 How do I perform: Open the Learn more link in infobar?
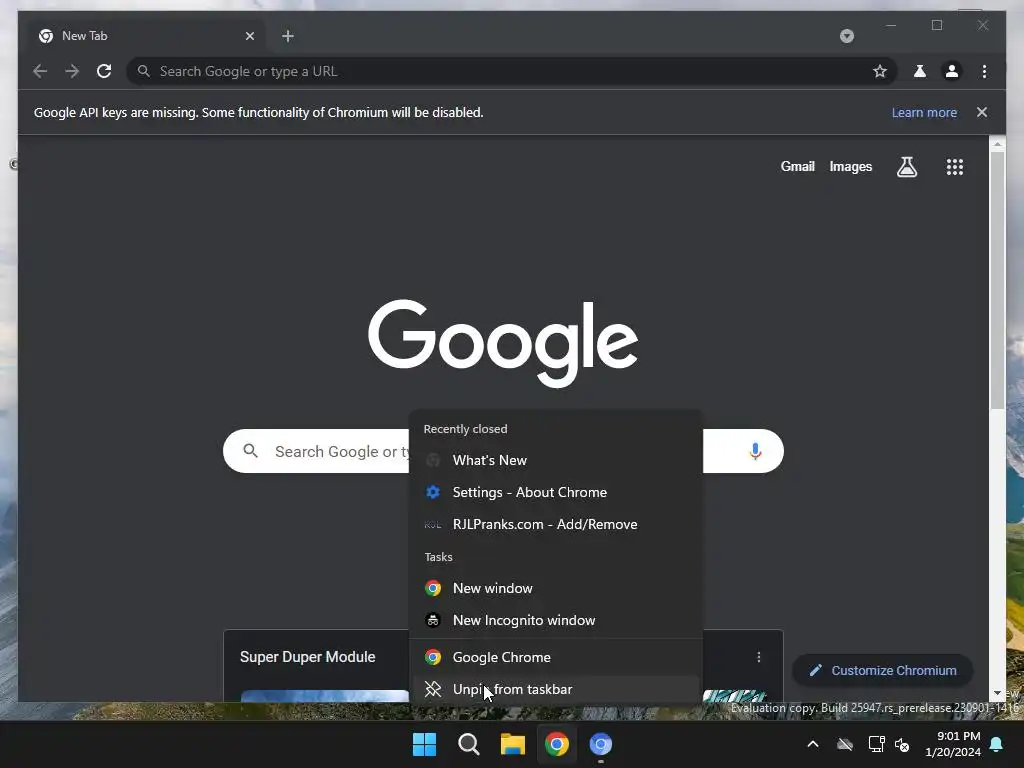pos(924,112)
